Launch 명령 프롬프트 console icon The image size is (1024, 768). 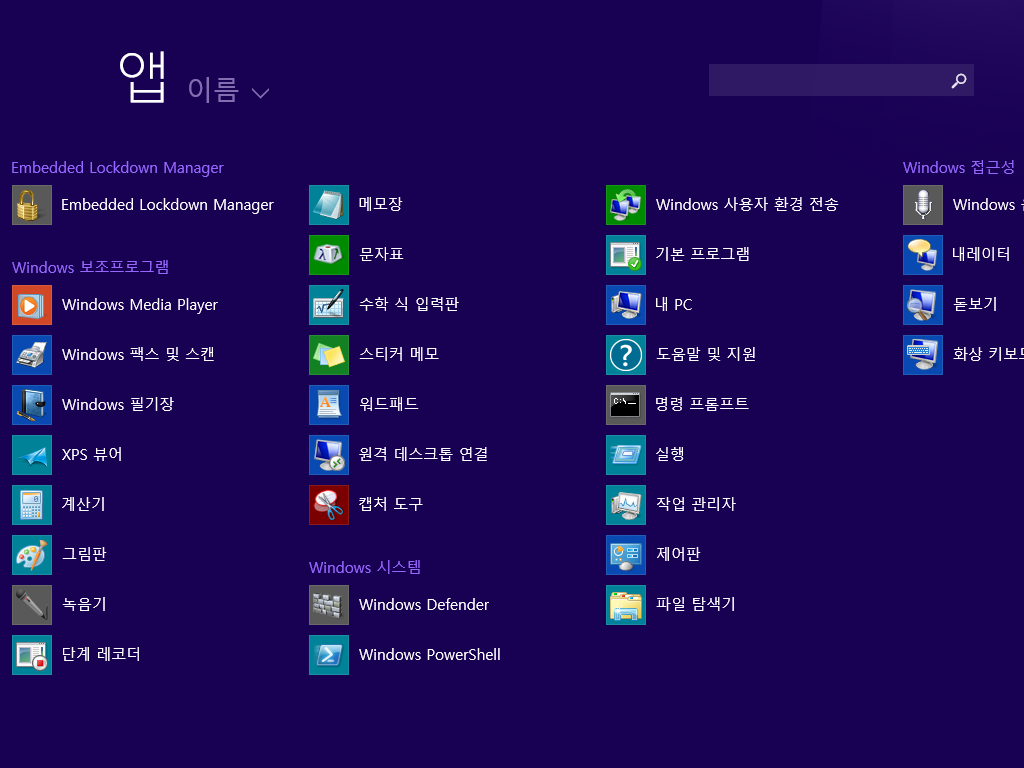point(626,405)
